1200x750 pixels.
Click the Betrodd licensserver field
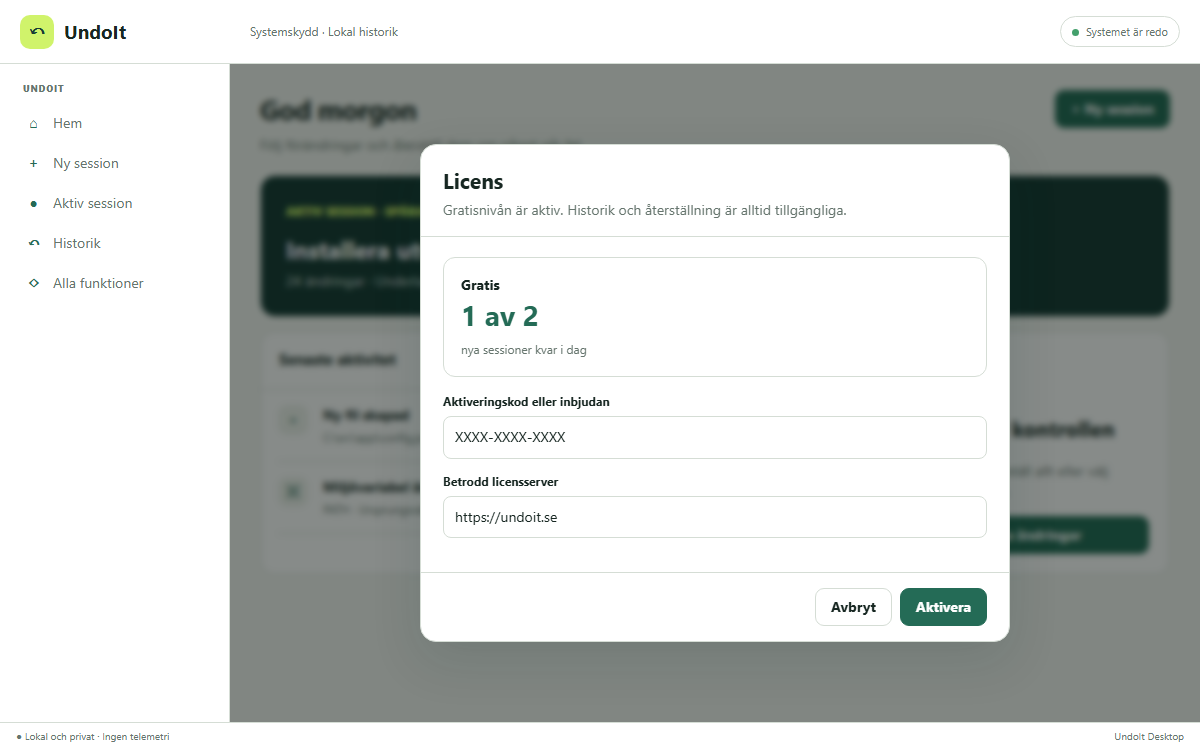click(x=715, y=518)
